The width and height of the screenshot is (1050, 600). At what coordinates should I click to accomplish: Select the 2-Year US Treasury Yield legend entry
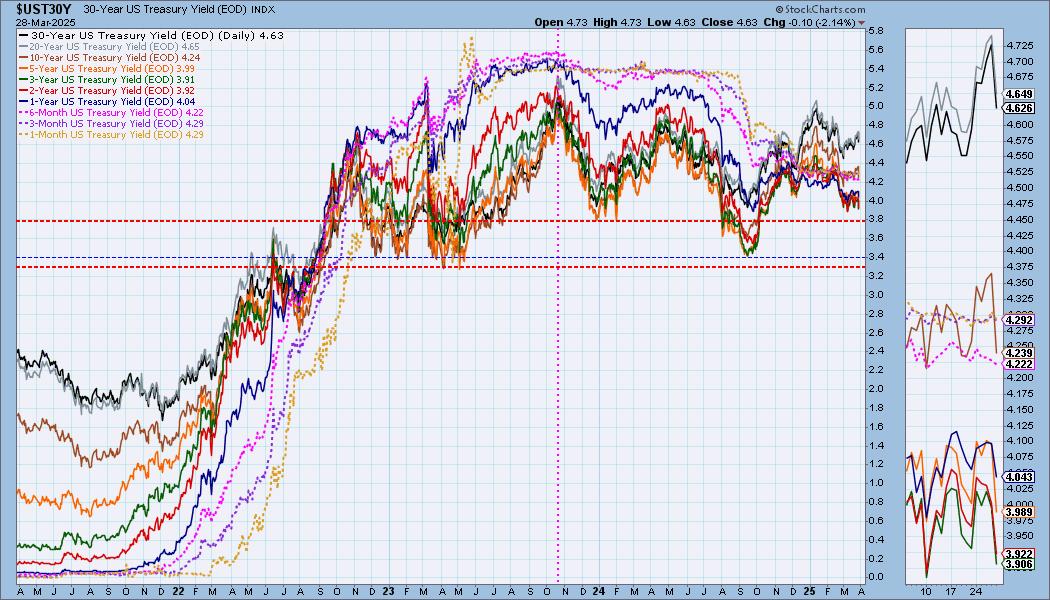tap(107, 90)
